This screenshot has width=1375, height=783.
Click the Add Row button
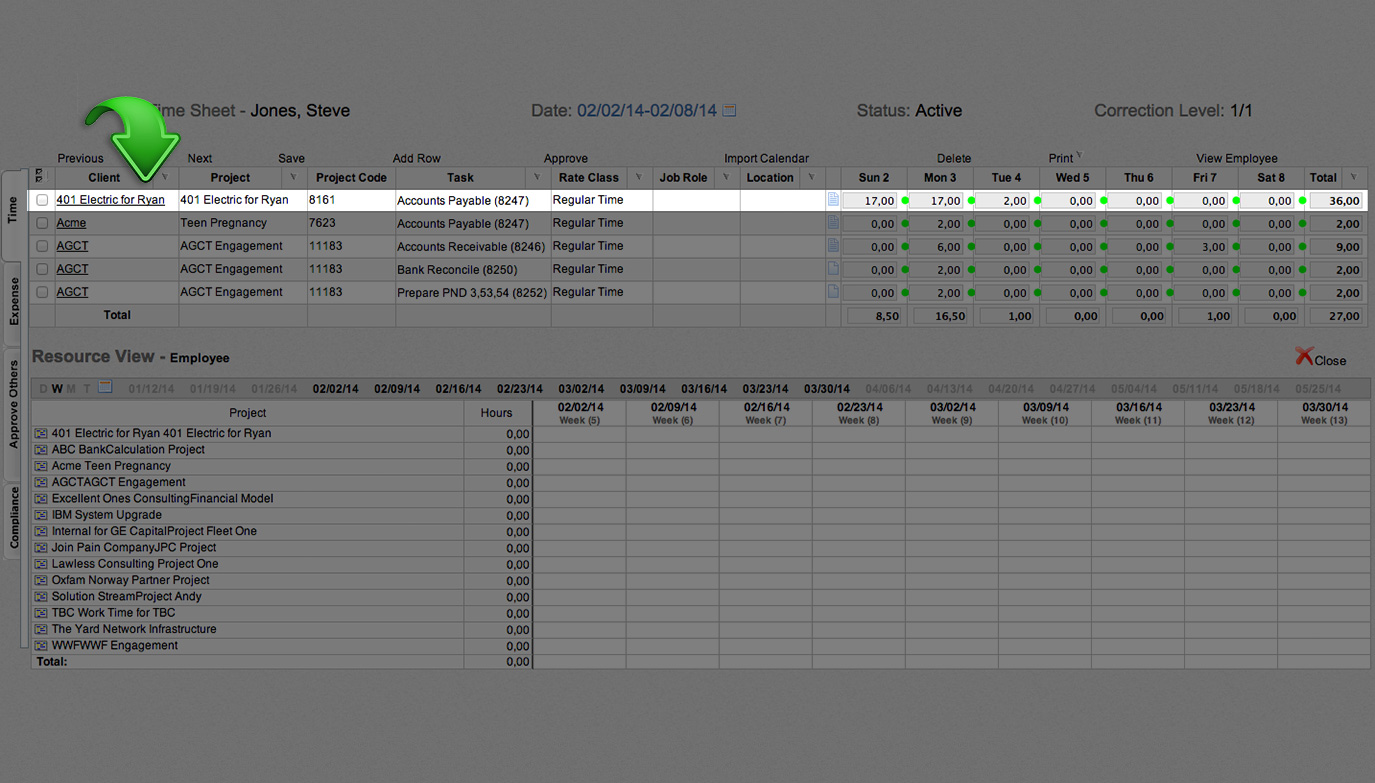coord(416,158)
